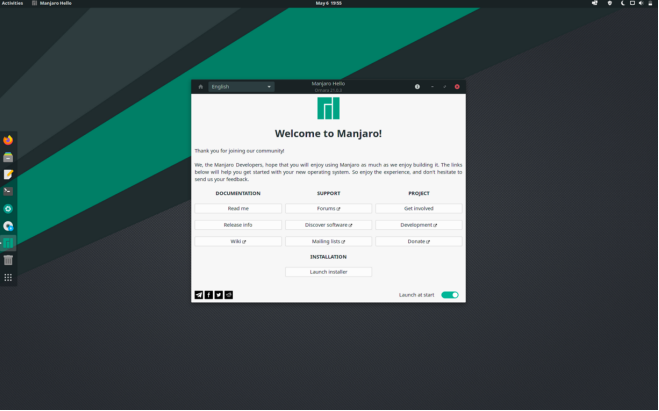Click the Get involved button
This screenshot has width=659, height=411.
(419, 208)
